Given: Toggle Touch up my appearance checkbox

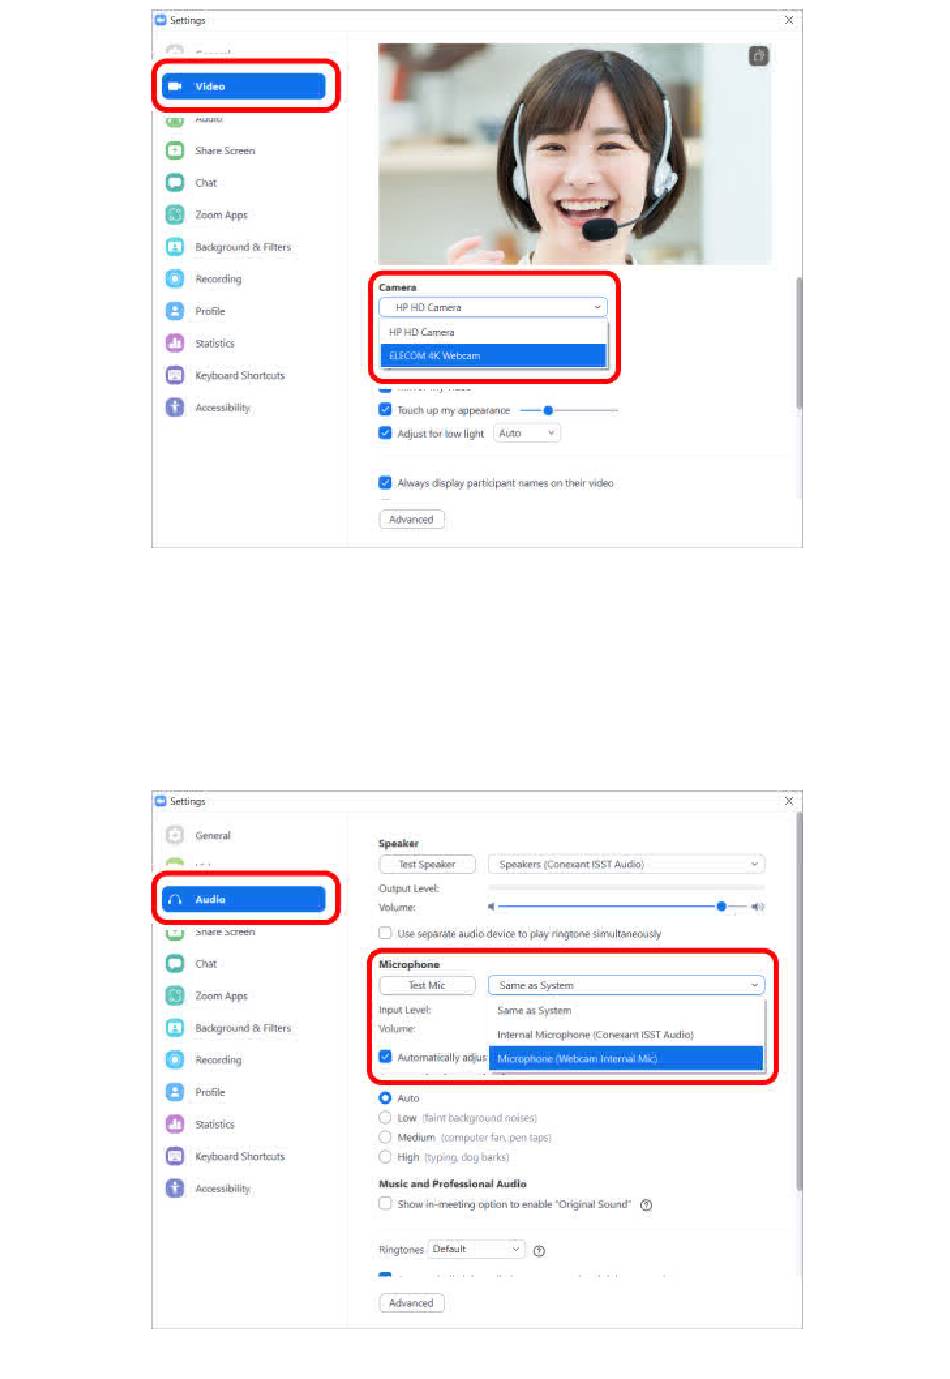Looking at the screenshot, I should pyautogui.click(x=385, y=410).
